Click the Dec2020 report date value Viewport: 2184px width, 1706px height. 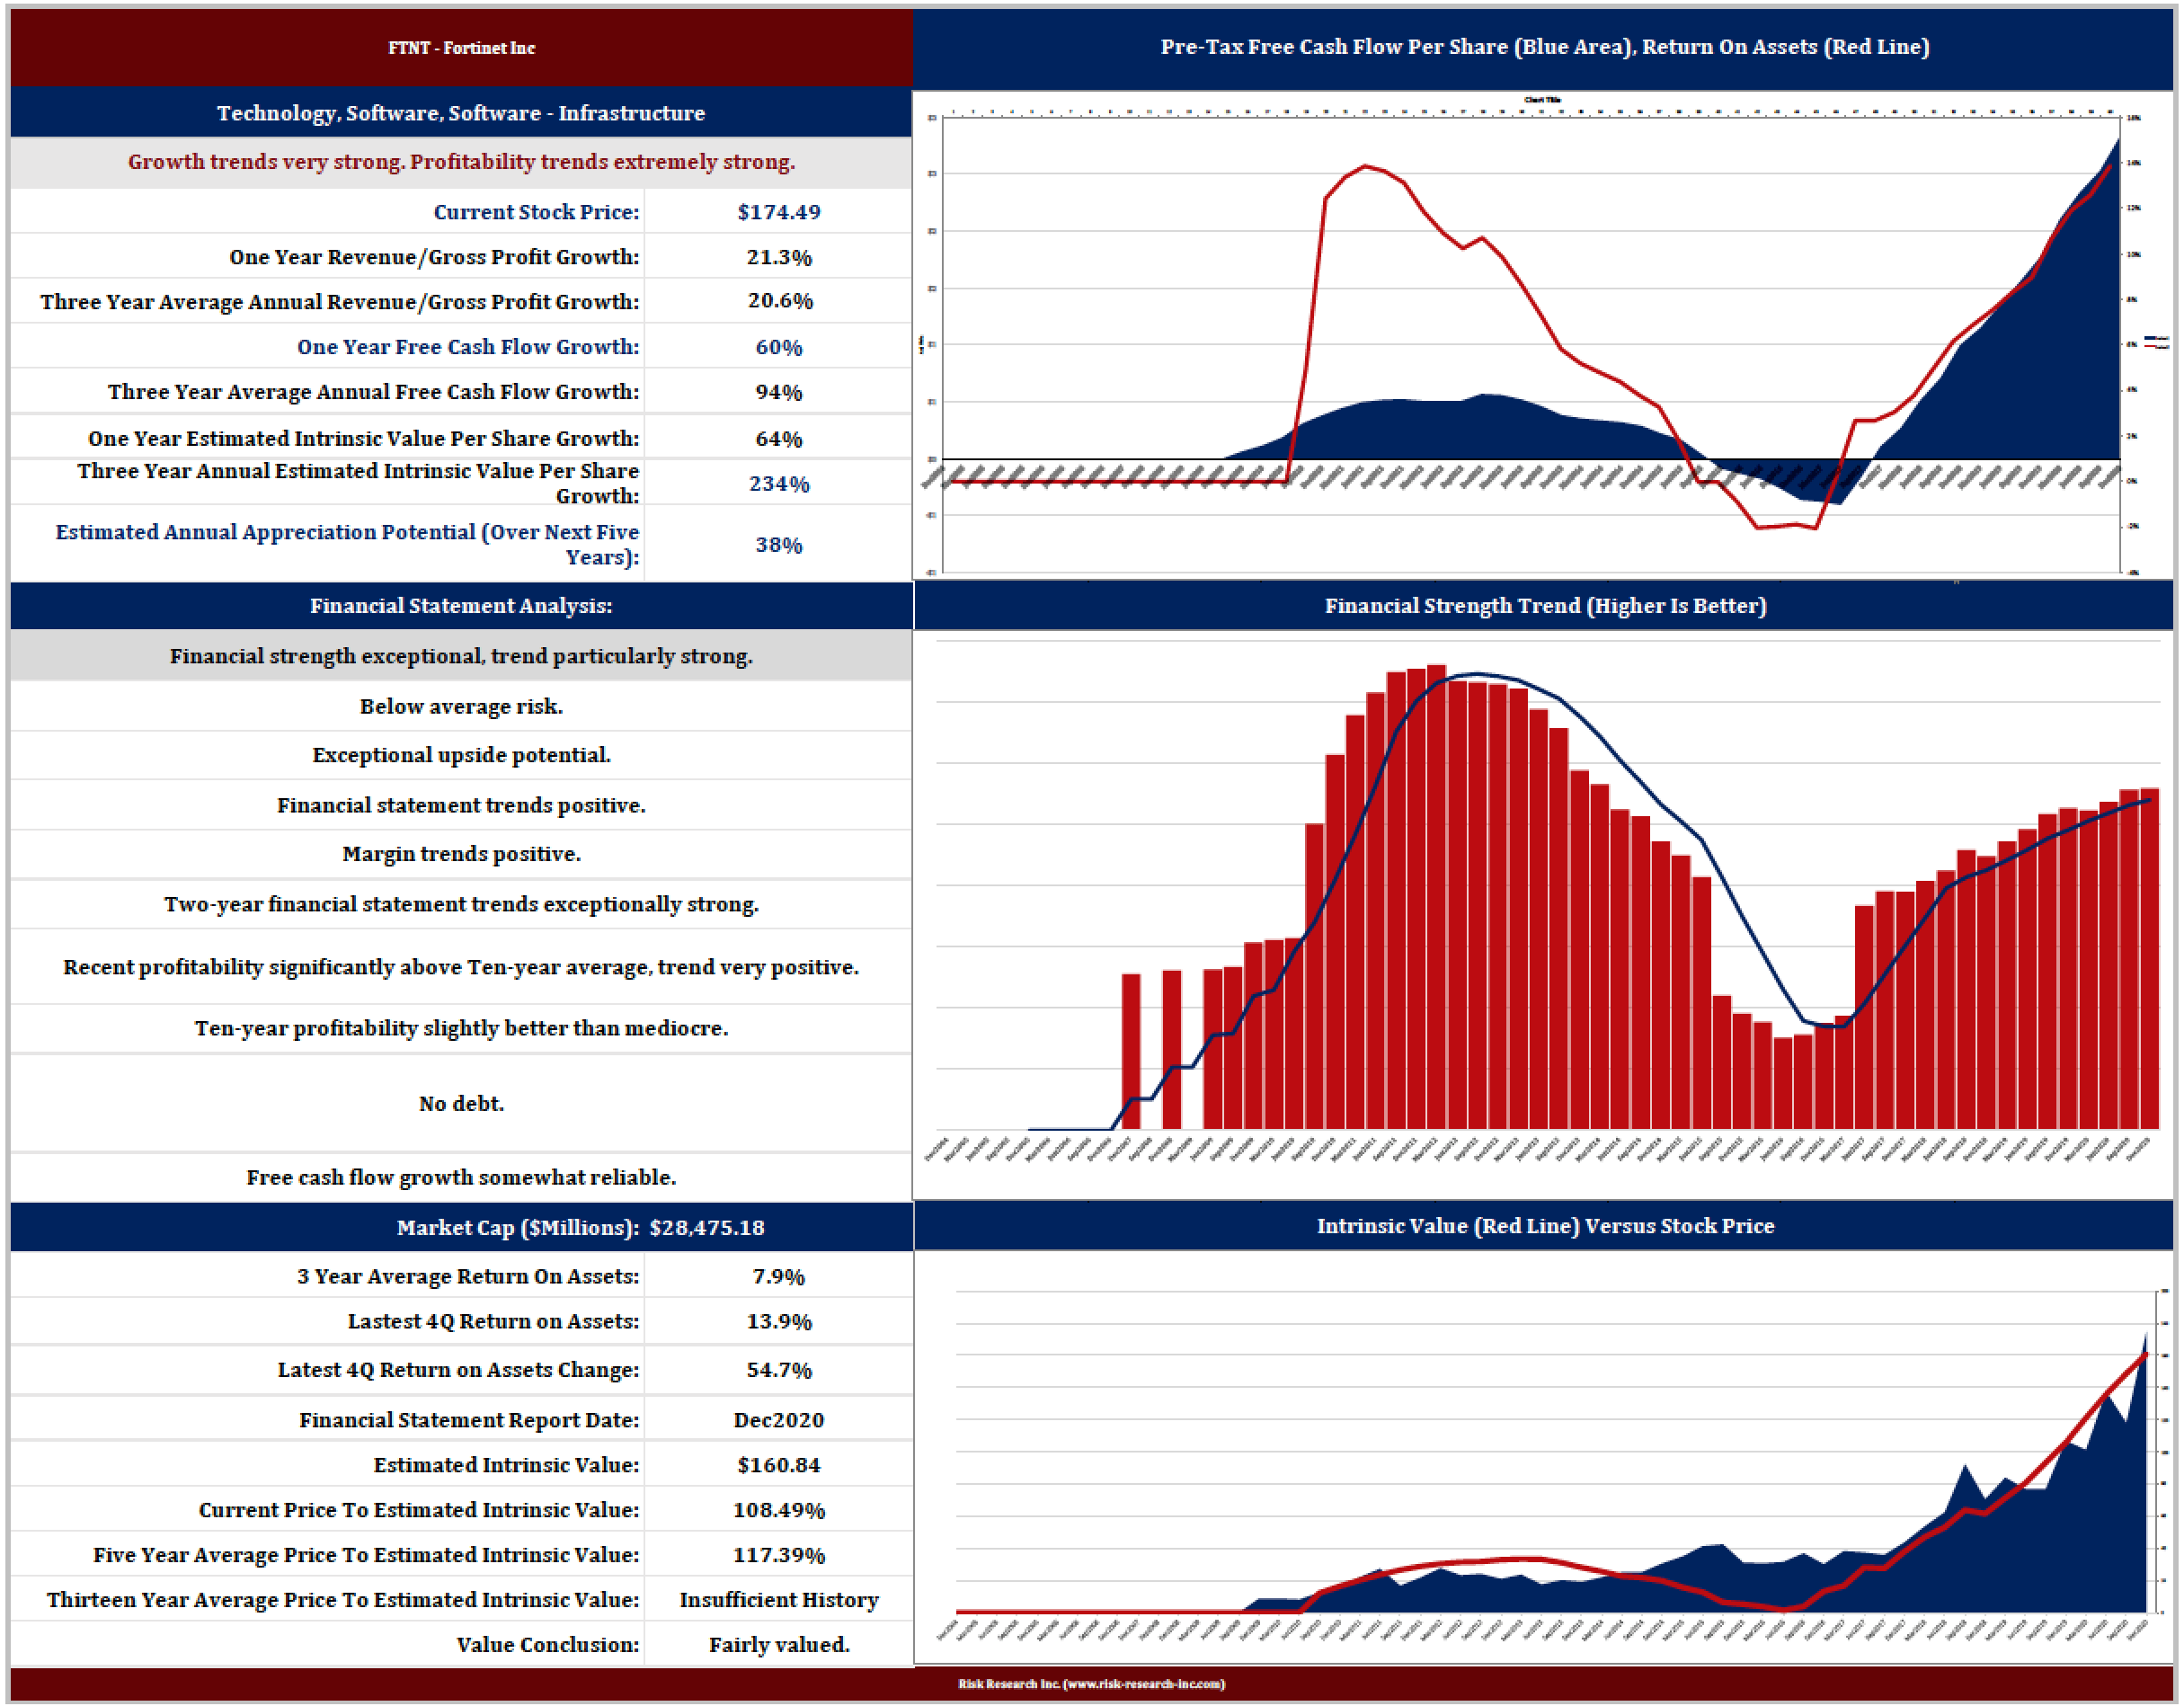[779, 1420]
